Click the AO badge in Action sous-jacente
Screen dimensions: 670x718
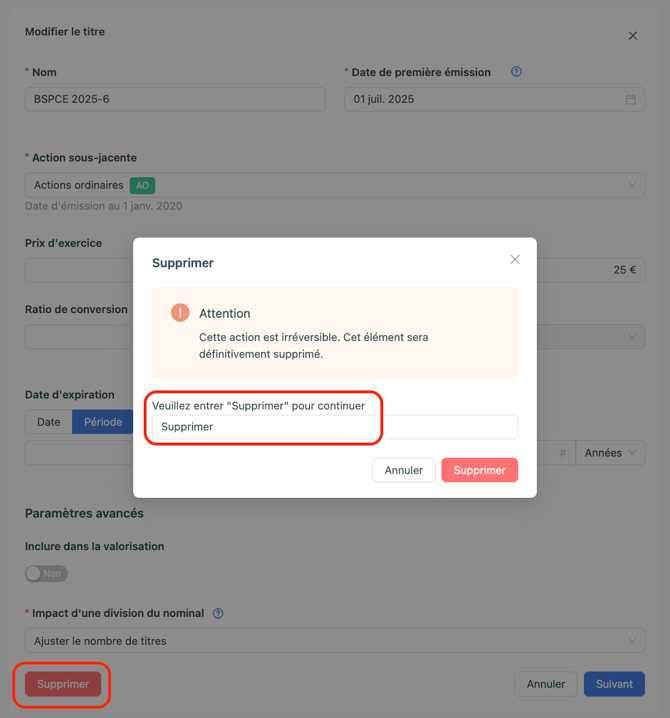142,185
